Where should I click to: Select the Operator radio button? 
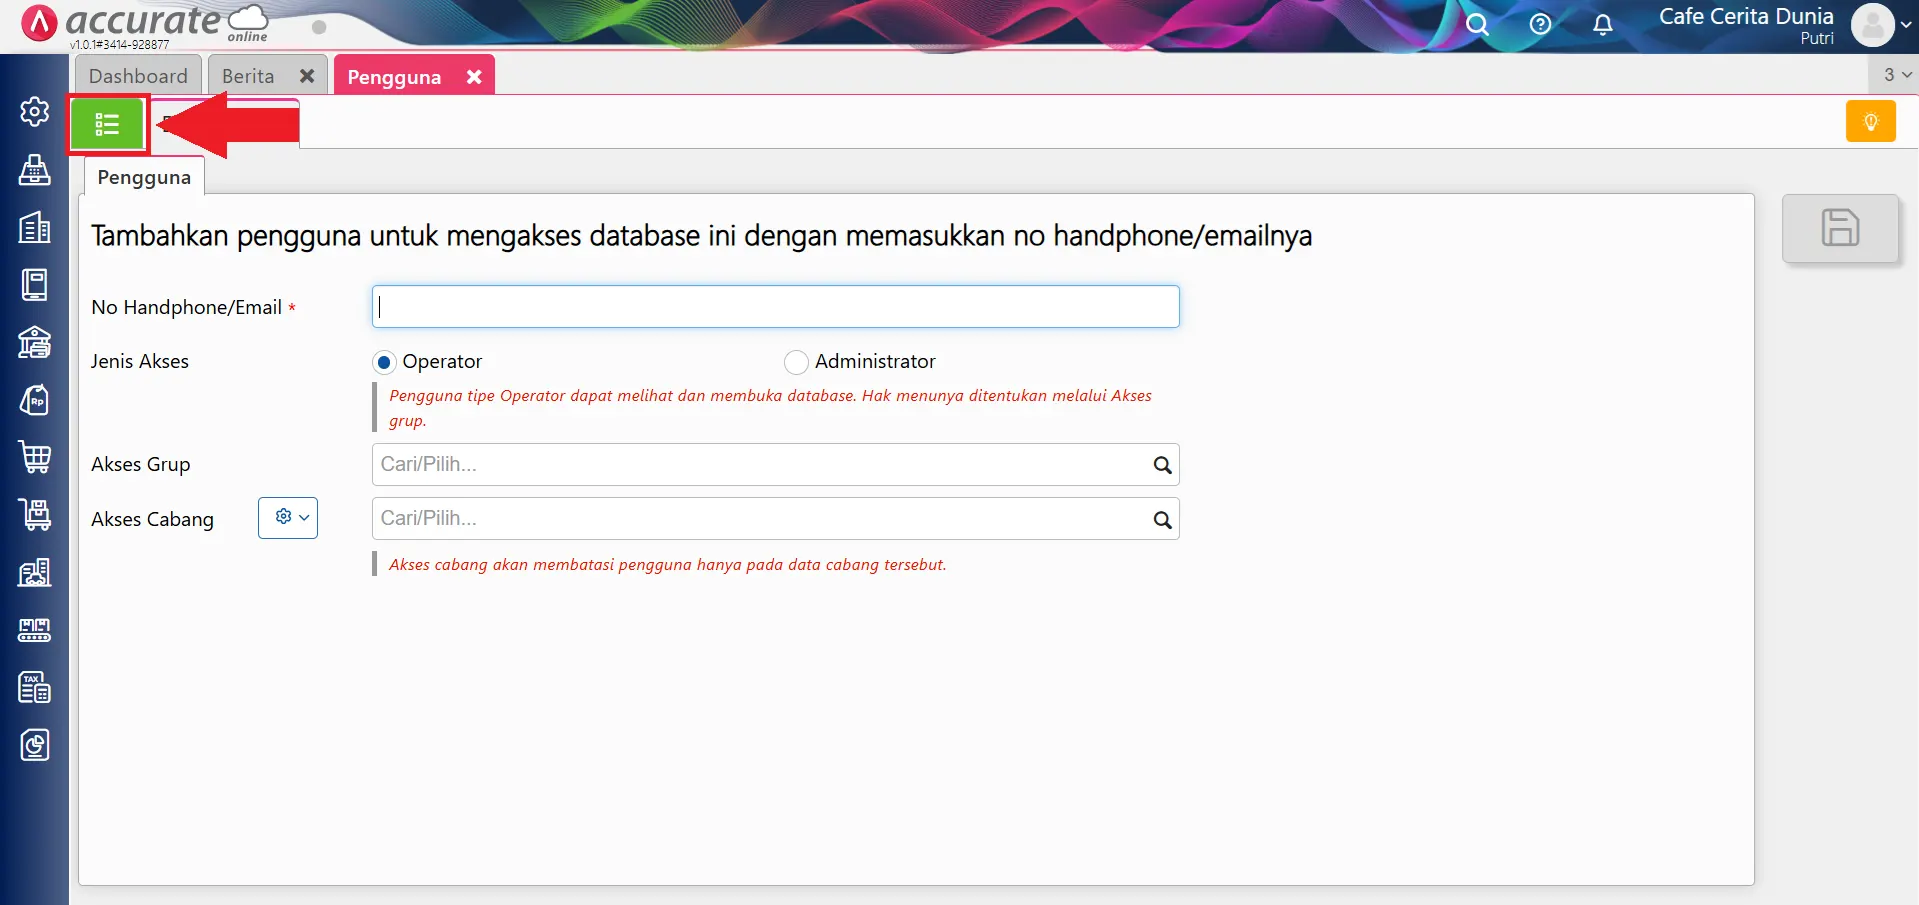(384, 362)
